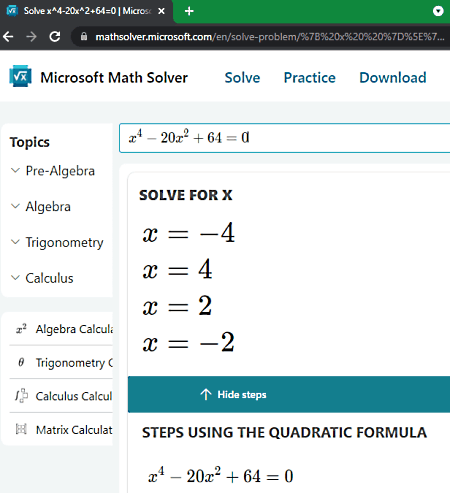Open the Download menu item
This screenshot has width=450, height=493.
[x=393, y=78]
